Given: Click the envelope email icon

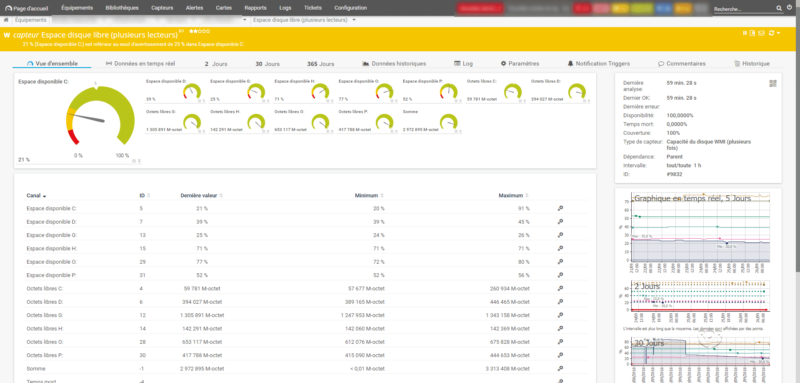Looking at the screenshot, I should (x=761, y=33).
